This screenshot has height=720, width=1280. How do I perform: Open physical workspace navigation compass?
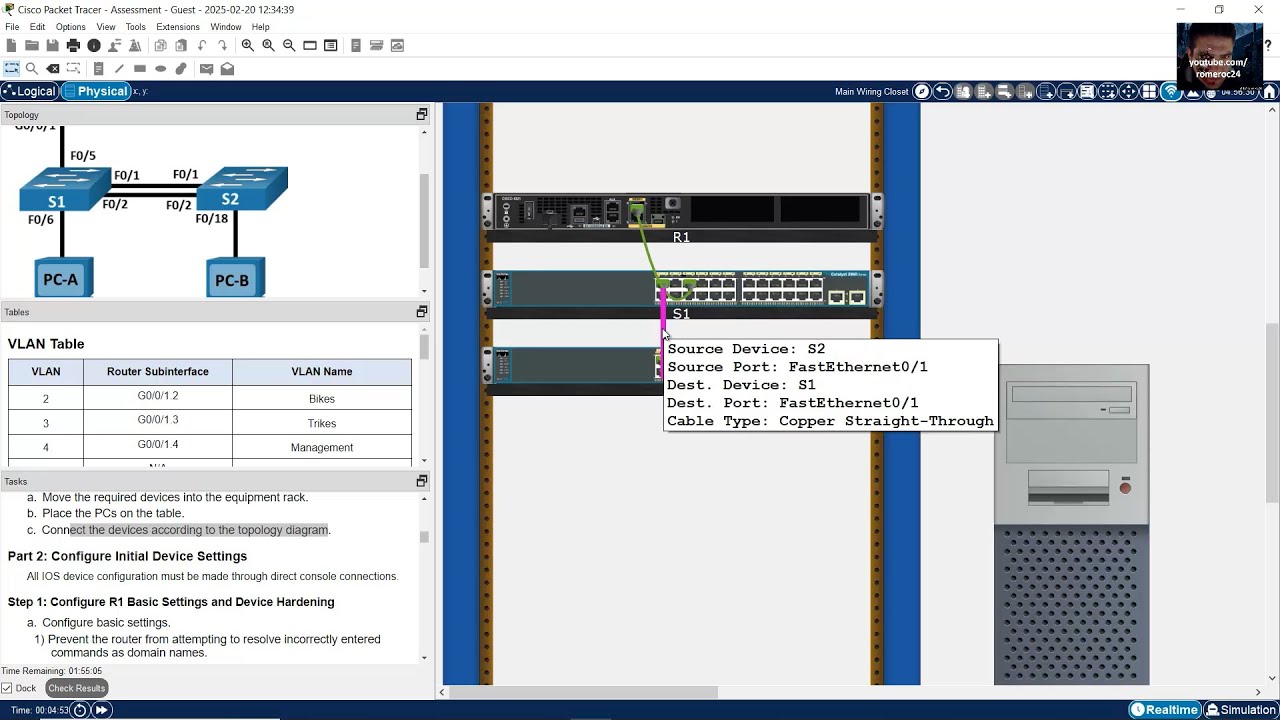(922, 91)
